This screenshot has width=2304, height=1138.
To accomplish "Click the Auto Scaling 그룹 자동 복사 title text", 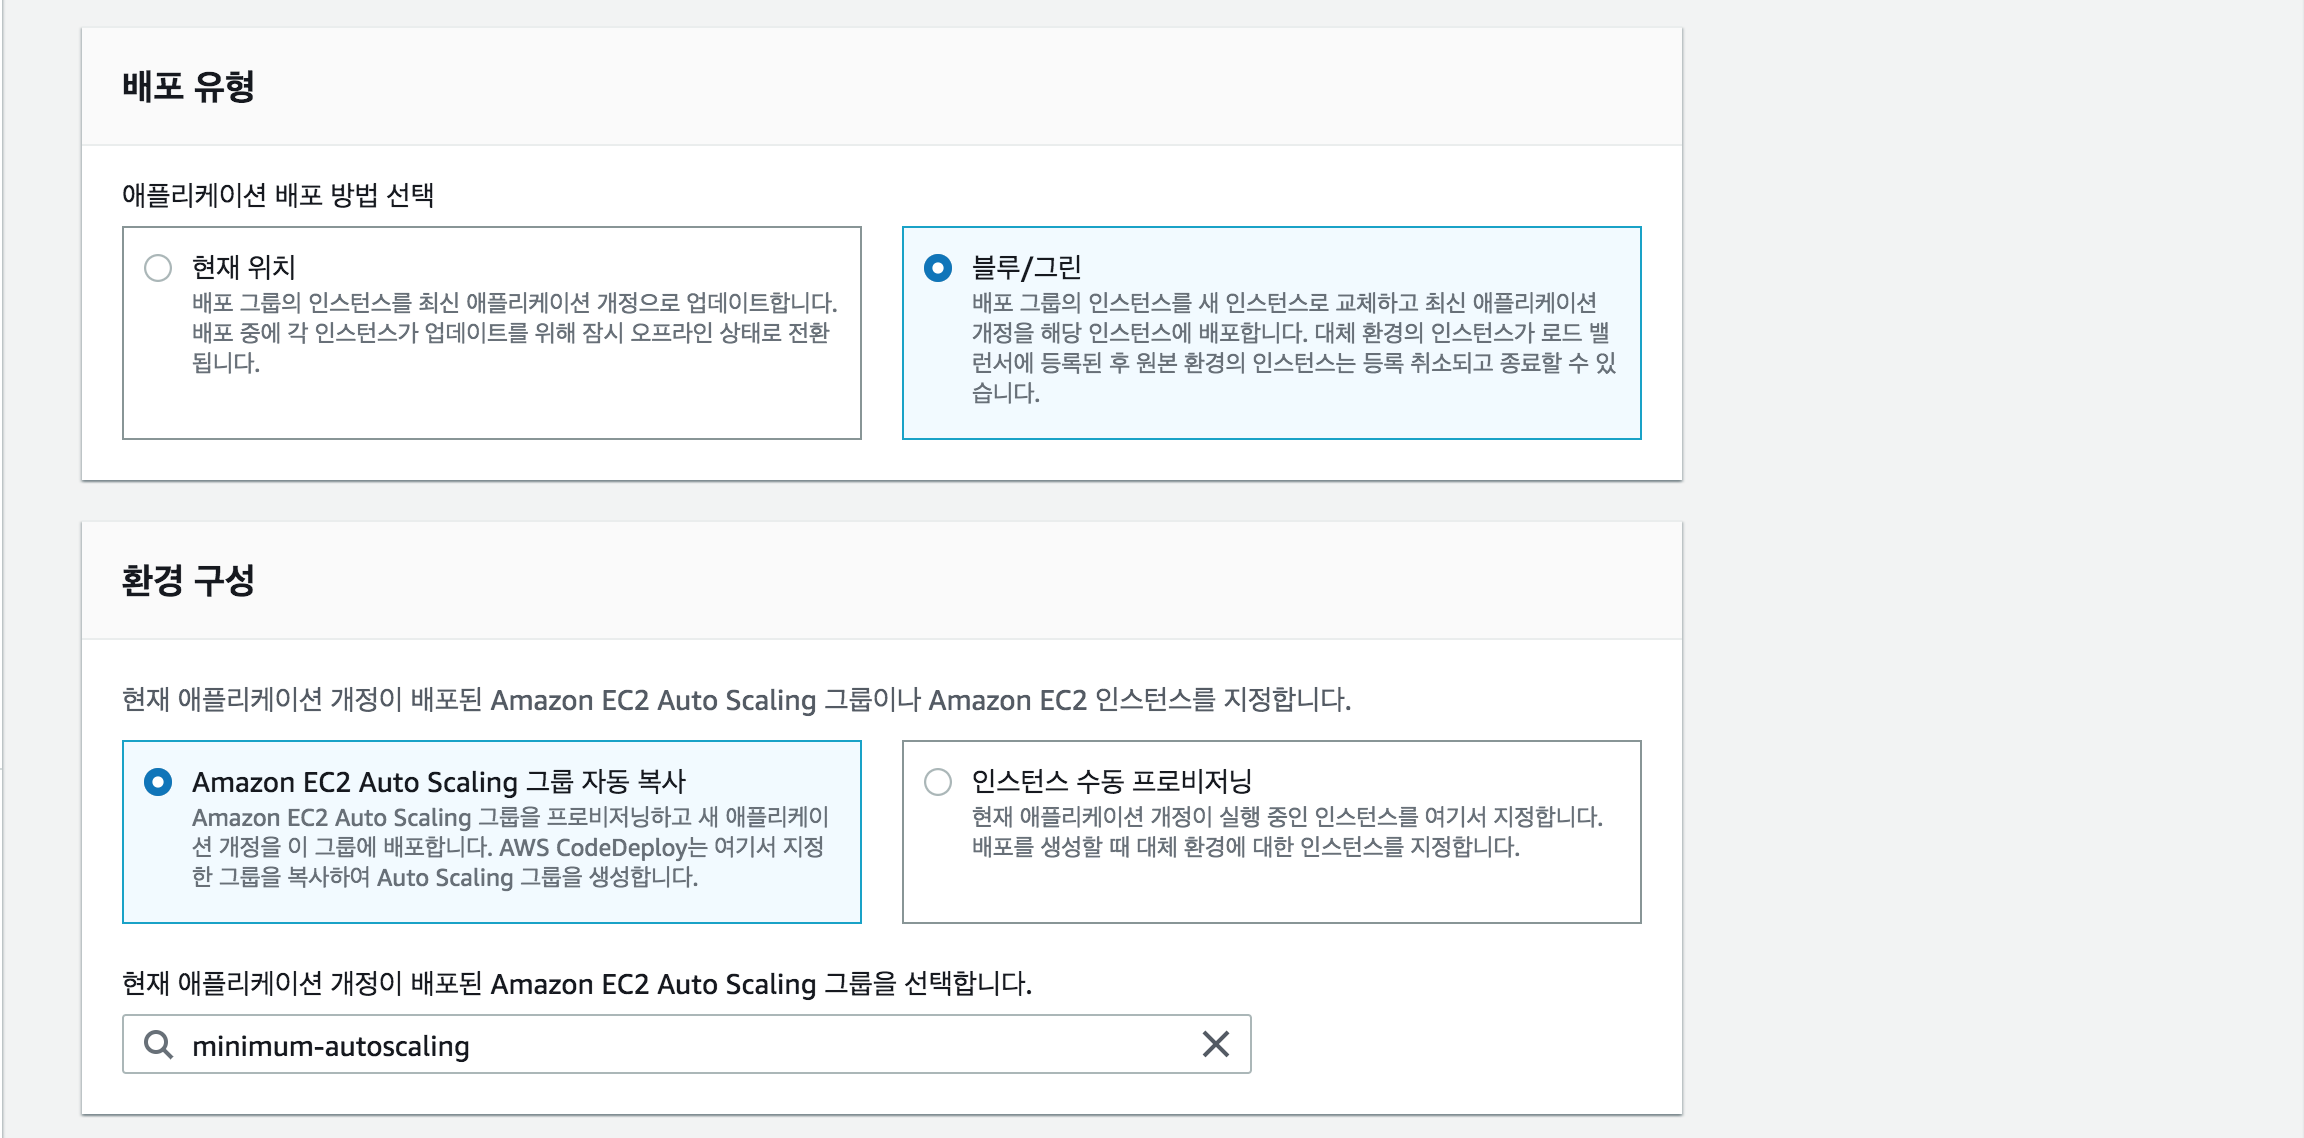I will [x=438, y=782].
